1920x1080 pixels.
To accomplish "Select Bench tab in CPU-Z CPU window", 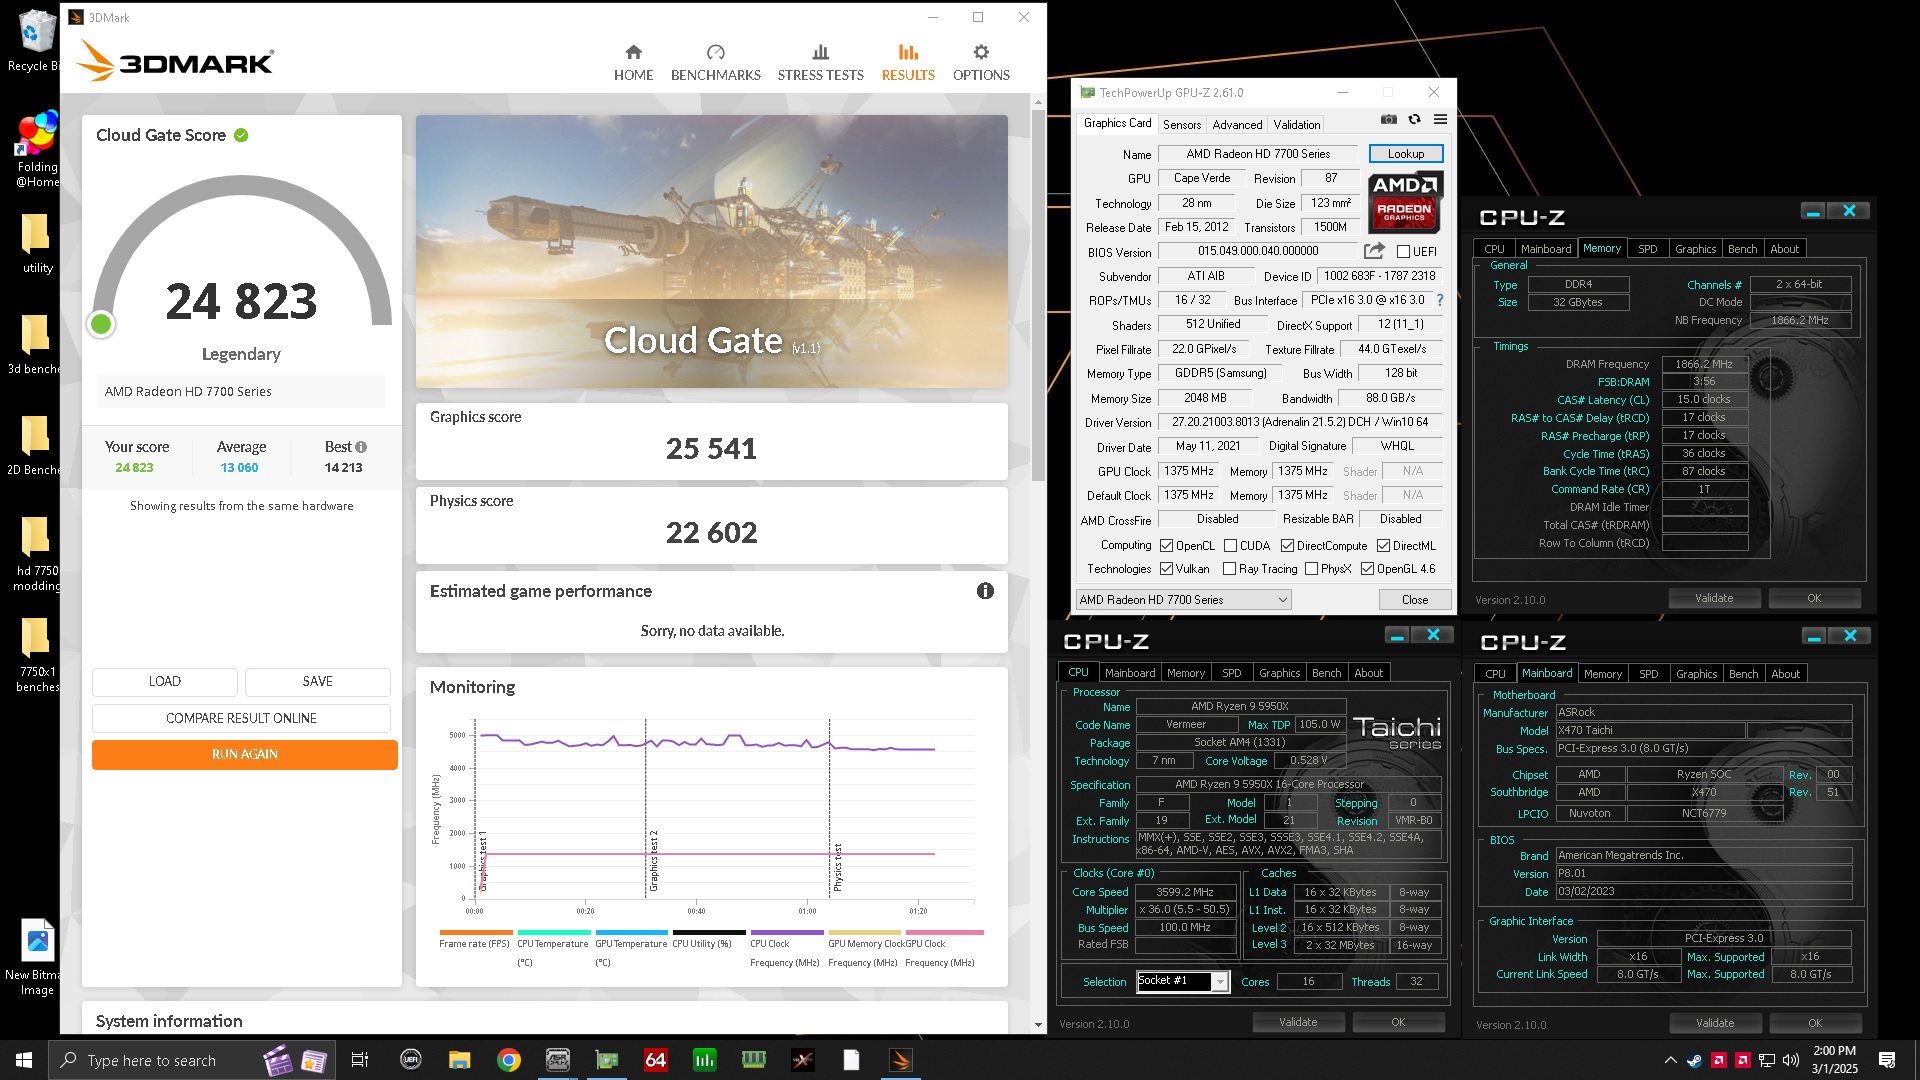I will [x=1326, y=673].
